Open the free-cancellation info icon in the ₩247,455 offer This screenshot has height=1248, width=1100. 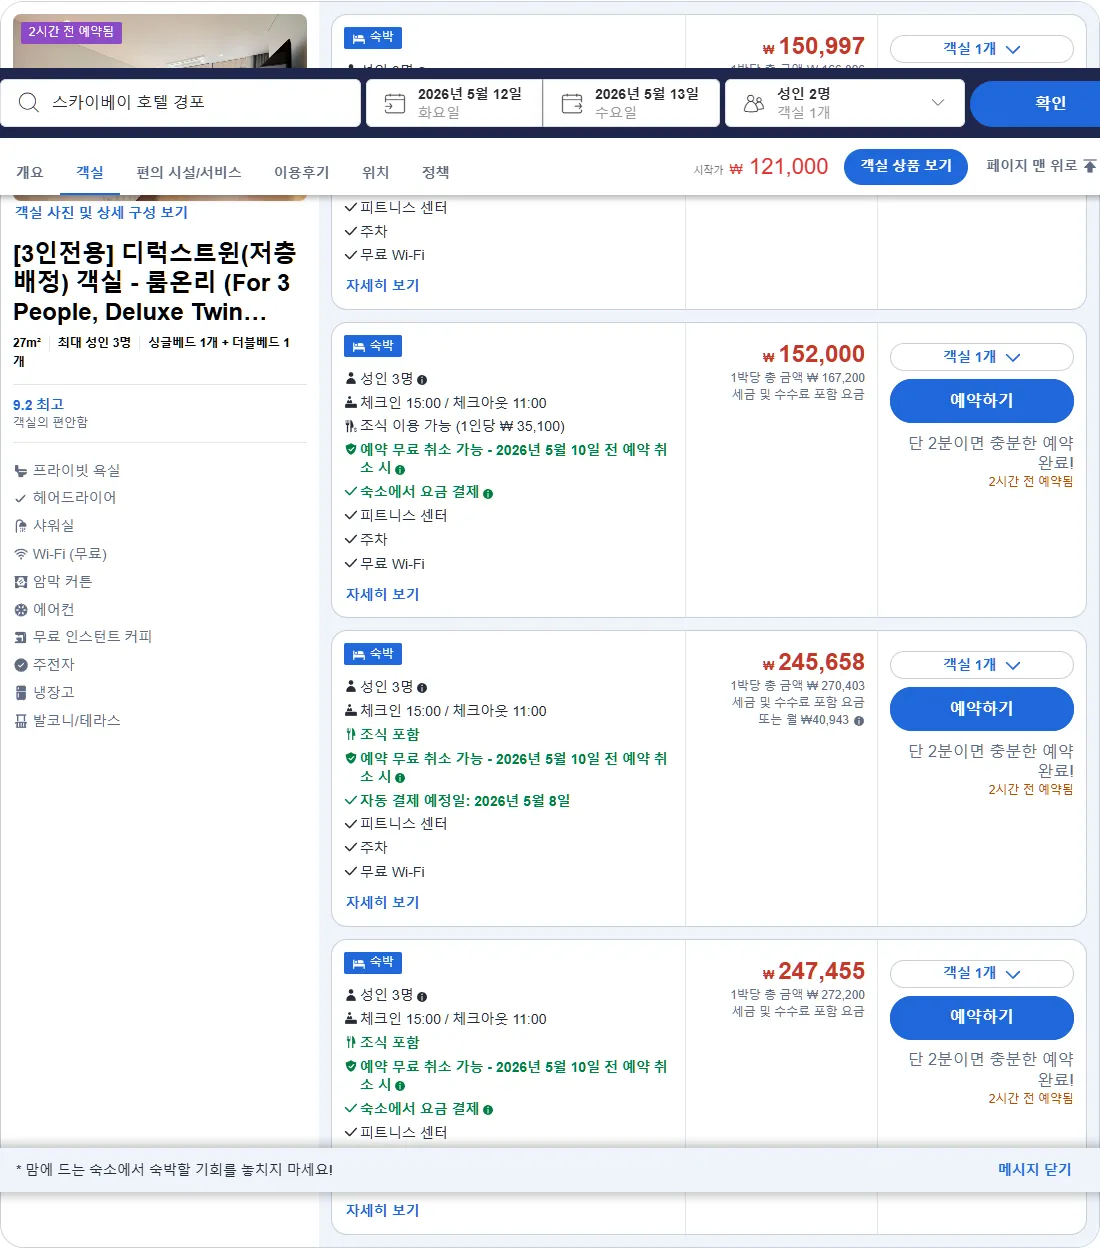point(400,1086)
